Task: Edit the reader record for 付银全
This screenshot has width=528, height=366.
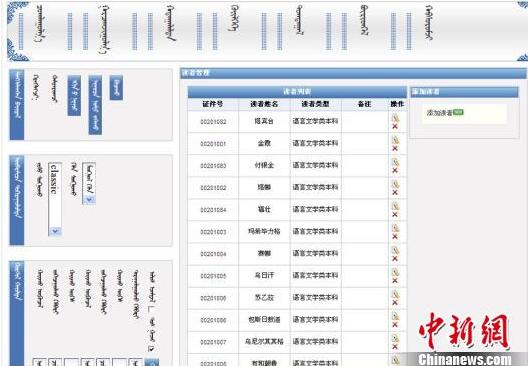Action: [x=395, y=162]
